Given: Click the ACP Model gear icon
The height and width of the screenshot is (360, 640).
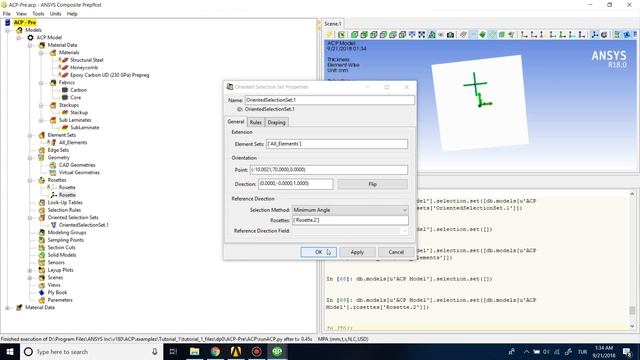Looking at the screenshot, I should 30,38.
